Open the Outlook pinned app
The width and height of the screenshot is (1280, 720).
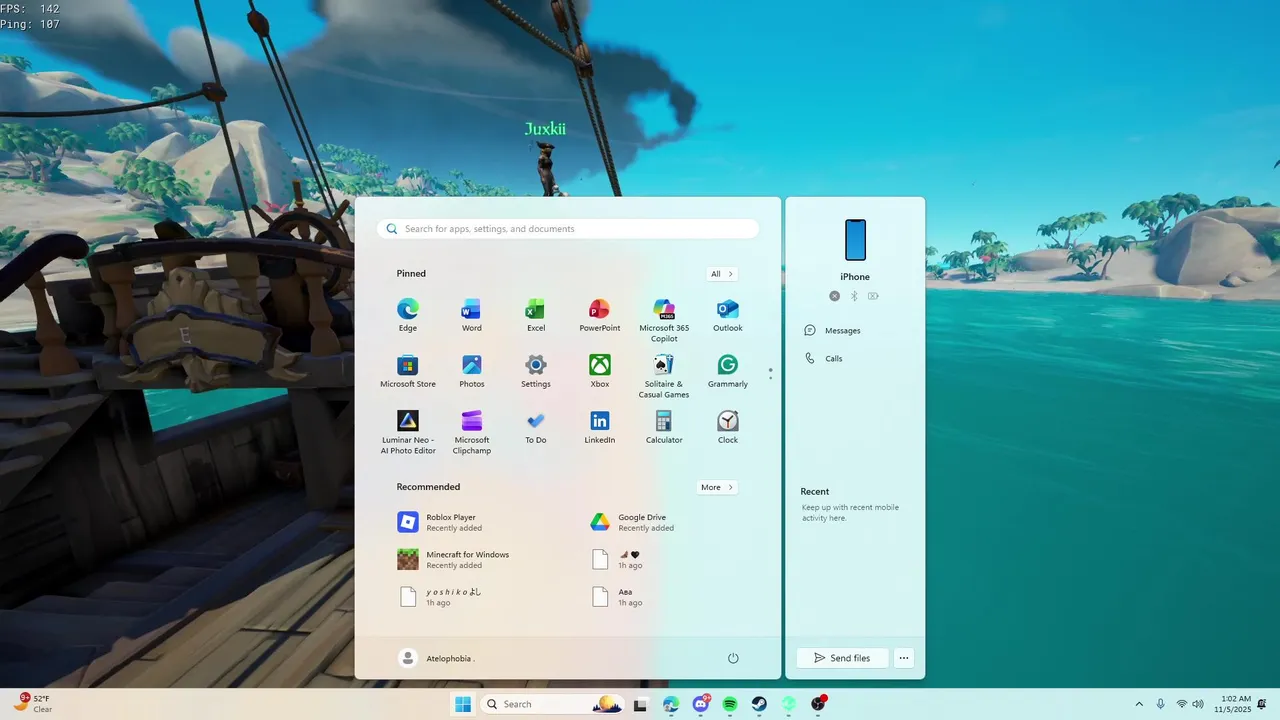point(728,315)
